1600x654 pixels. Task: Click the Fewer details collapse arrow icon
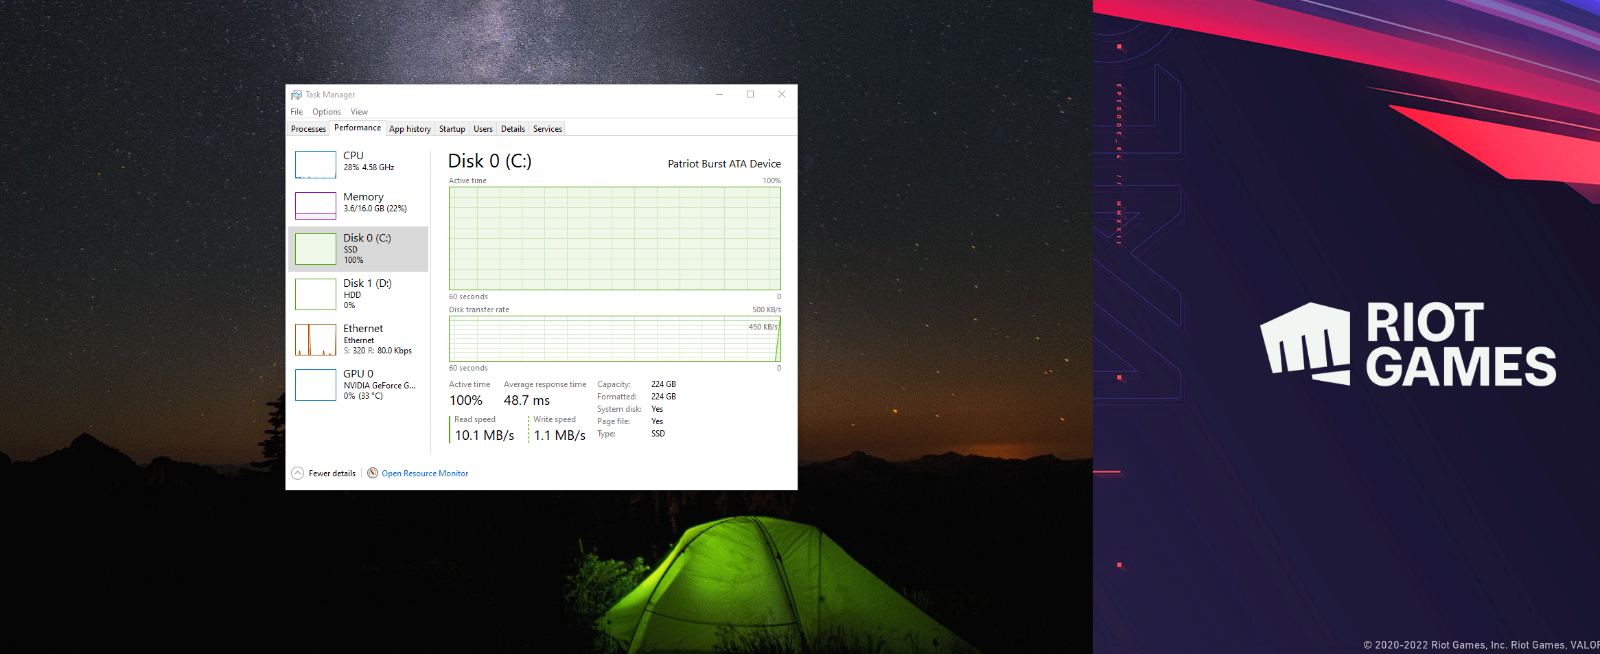pos(297,473)
